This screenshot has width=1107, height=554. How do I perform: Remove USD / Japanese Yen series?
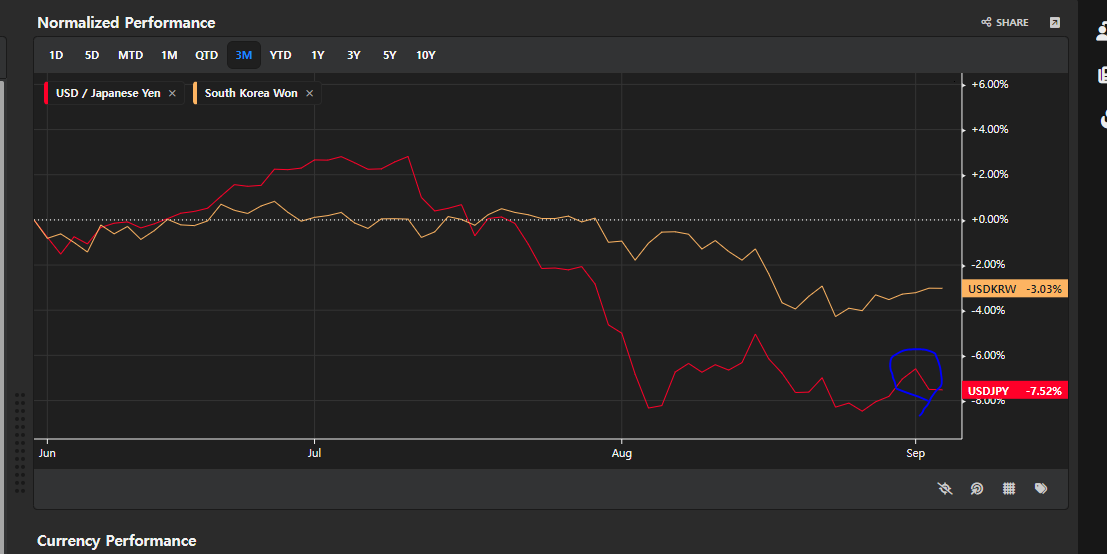(x=172, y=93)
